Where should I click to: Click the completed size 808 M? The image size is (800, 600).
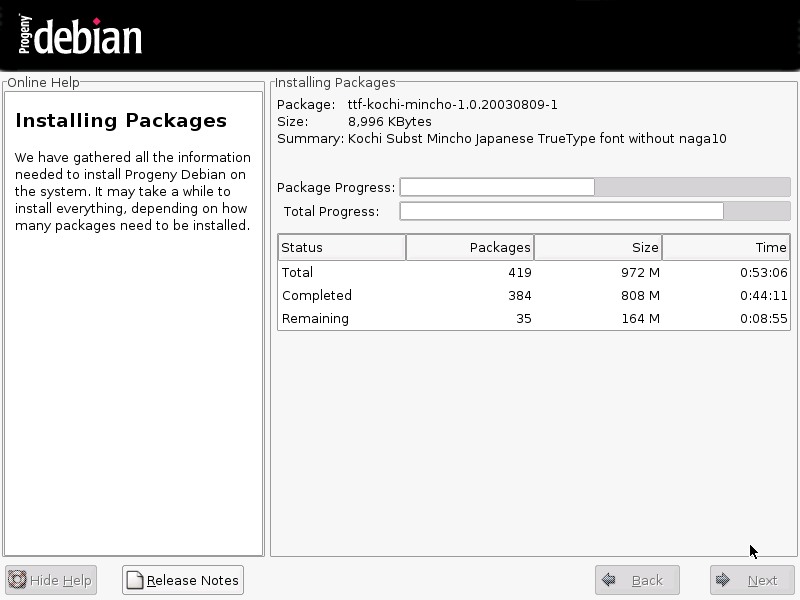click(640, 295)
